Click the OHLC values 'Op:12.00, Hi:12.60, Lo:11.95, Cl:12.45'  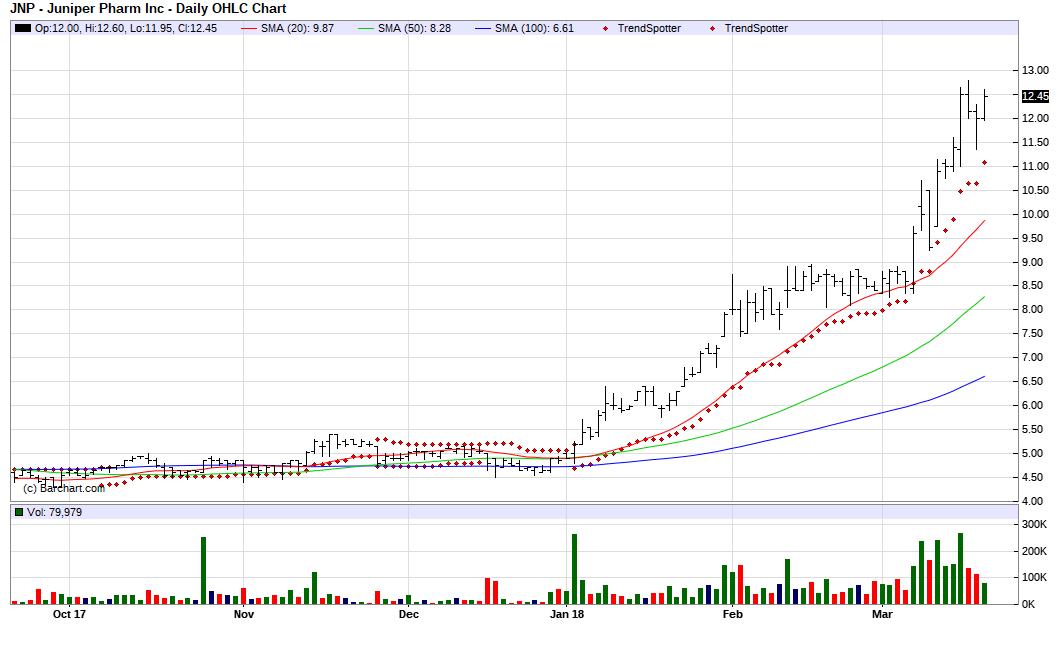pos(126,28)
